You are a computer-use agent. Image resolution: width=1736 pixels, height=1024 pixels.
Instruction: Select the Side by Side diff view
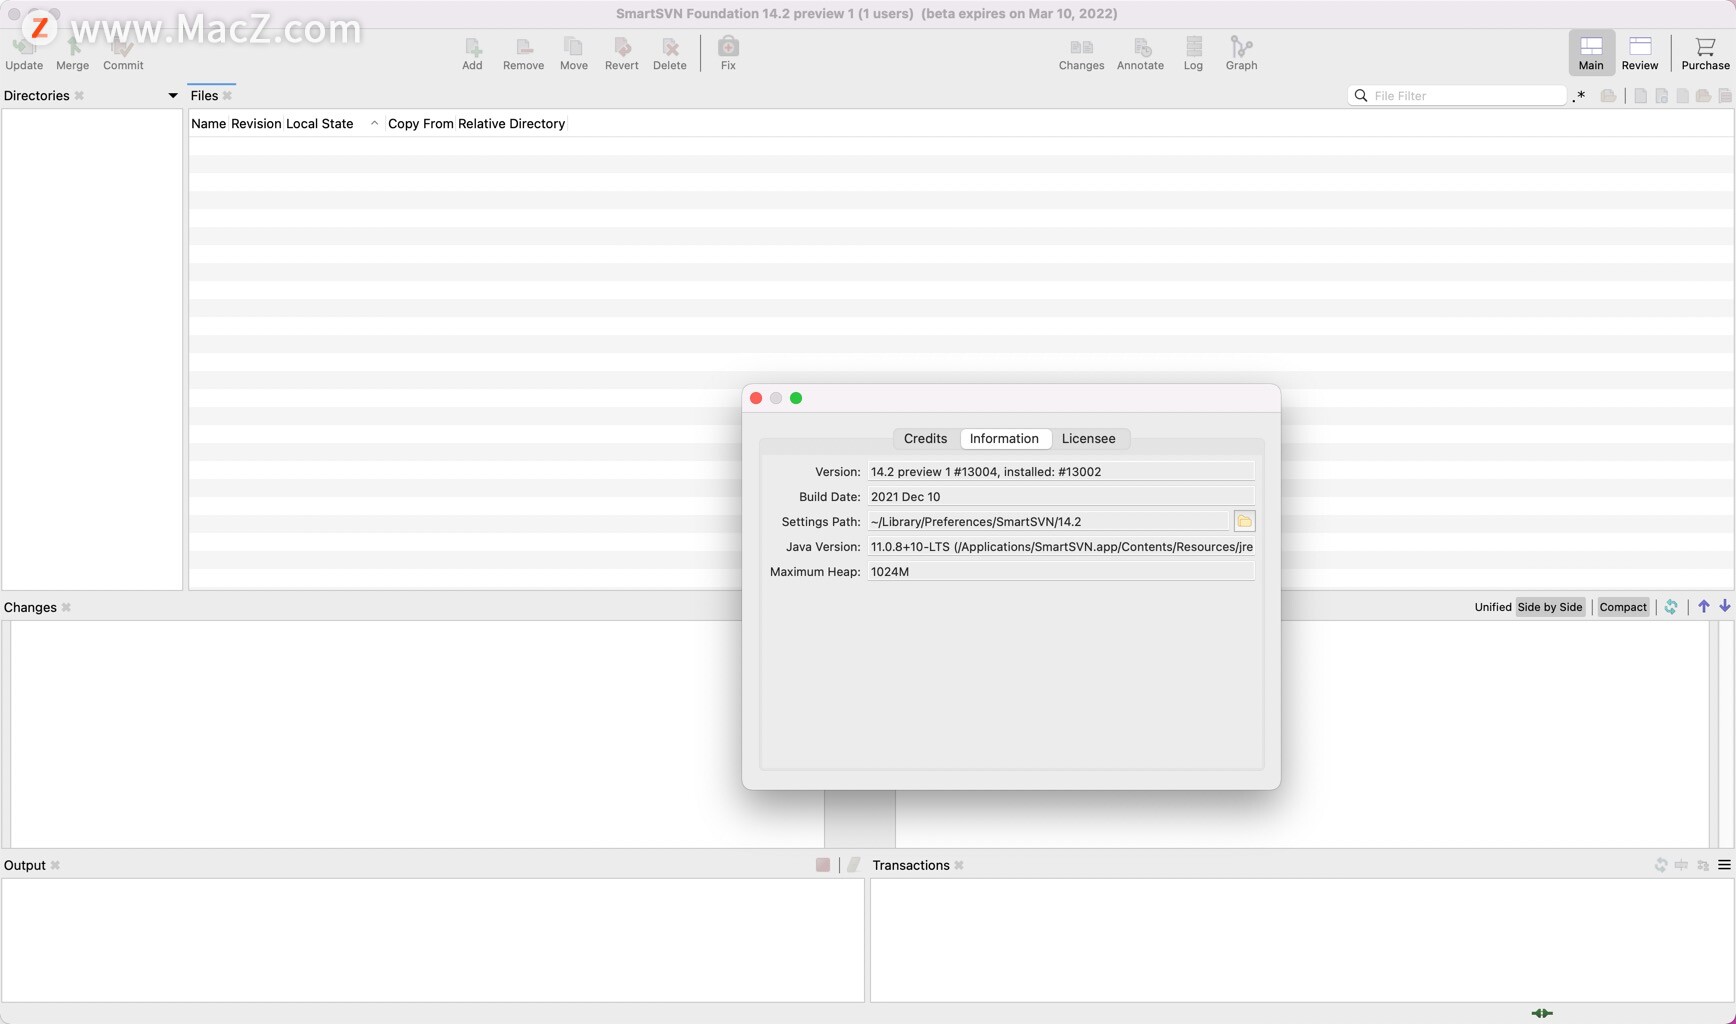pos(1549,607)
